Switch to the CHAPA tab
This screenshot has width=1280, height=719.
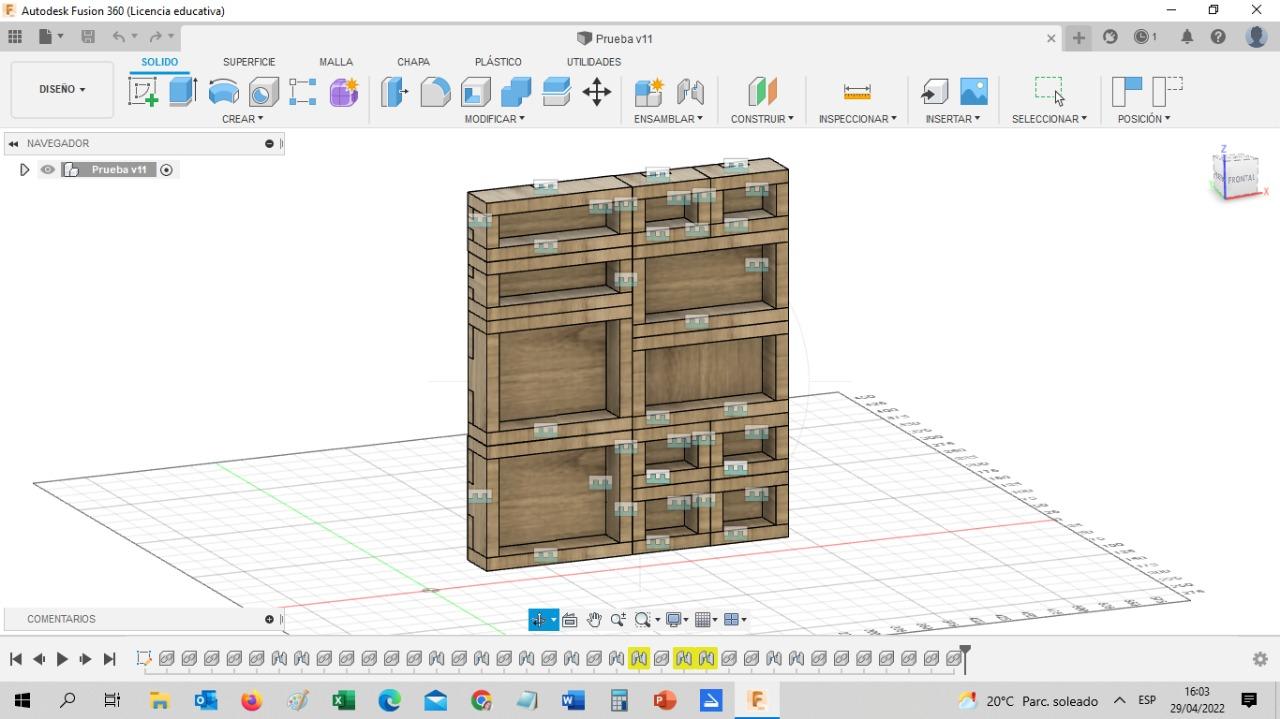(413, 62)
